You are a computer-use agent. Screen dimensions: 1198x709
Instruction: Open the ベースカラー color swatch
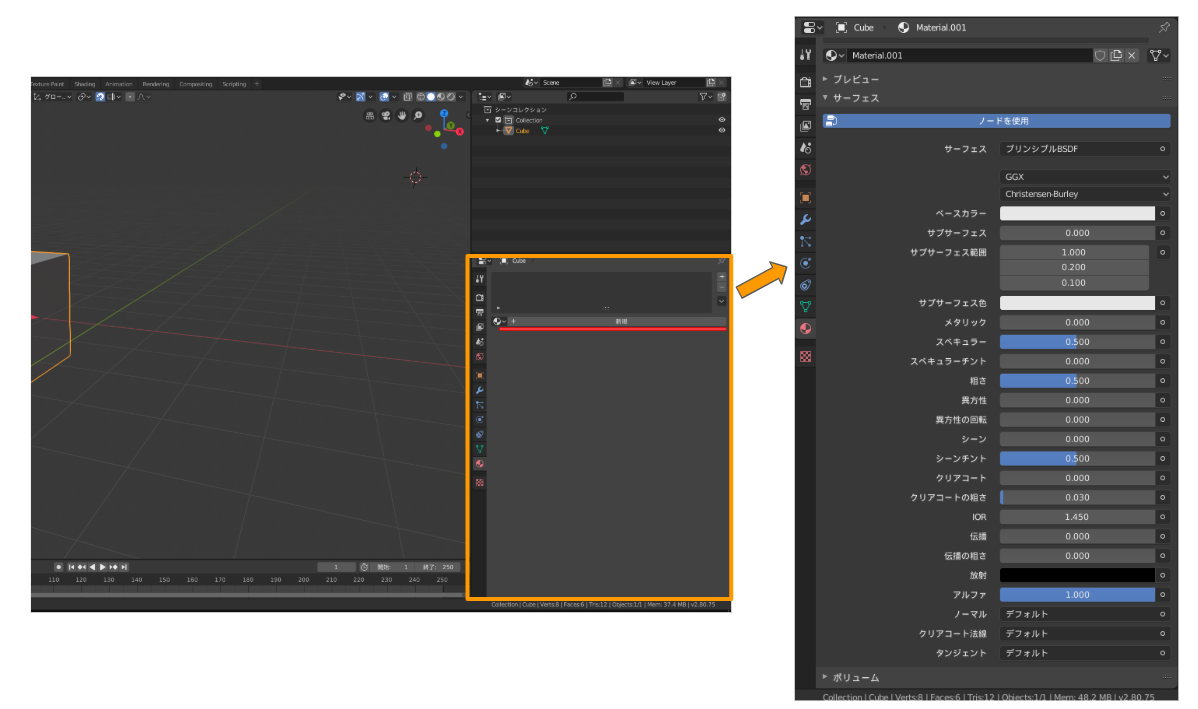1077,212
